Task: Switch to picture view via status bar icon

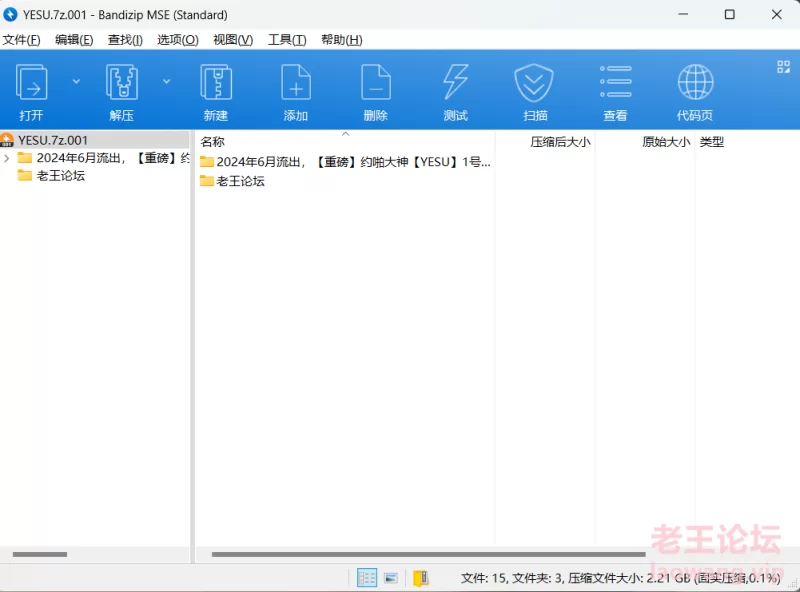Action: (x=391, y=578)
